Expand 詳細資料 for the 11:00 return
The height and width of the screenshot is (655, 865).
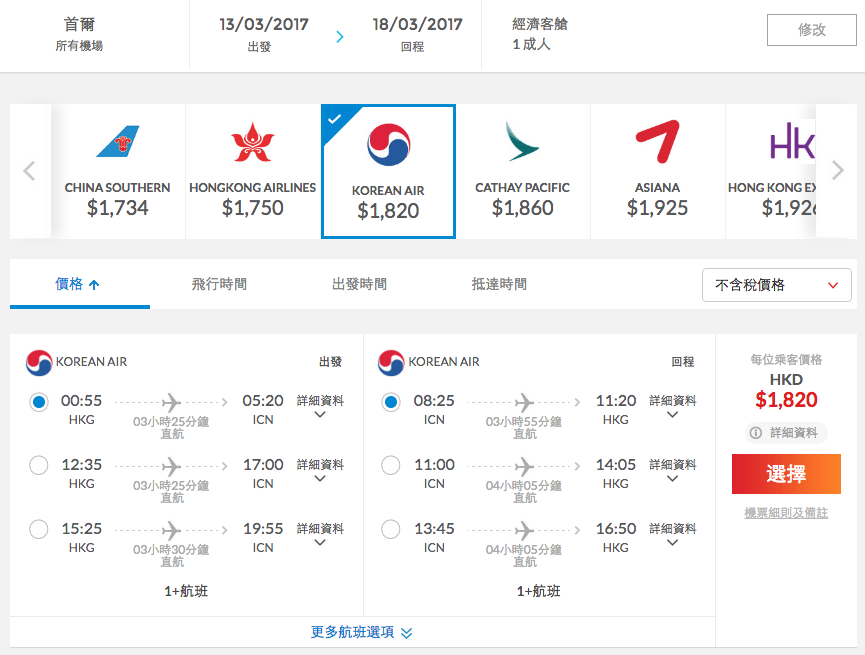672,471
